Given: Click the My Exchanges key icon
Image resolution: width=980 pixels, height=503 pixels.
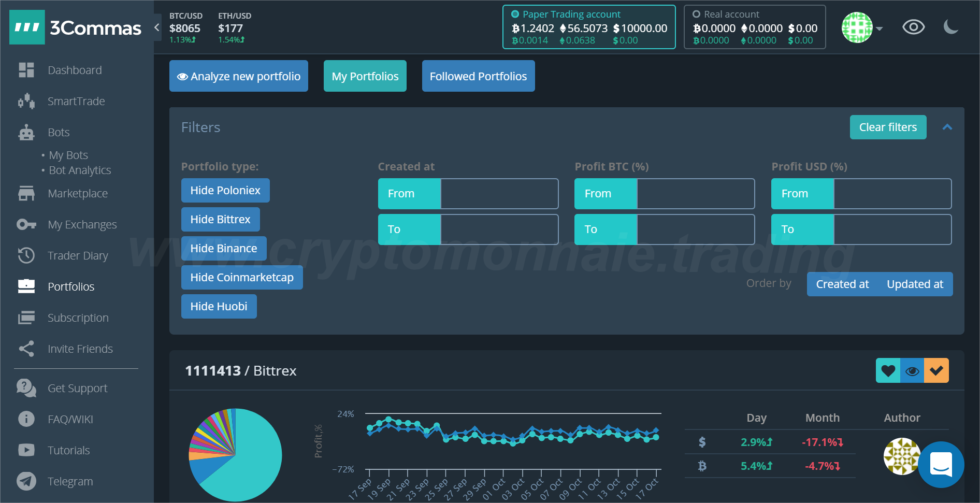Looking at the screenshot, I should (26, 224).
